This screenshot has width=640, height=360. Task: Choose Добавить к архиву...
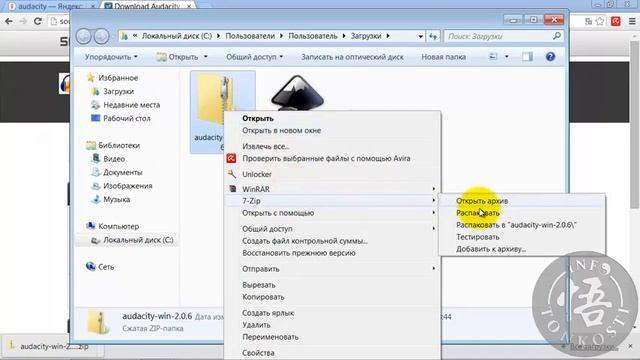[491, 249]
